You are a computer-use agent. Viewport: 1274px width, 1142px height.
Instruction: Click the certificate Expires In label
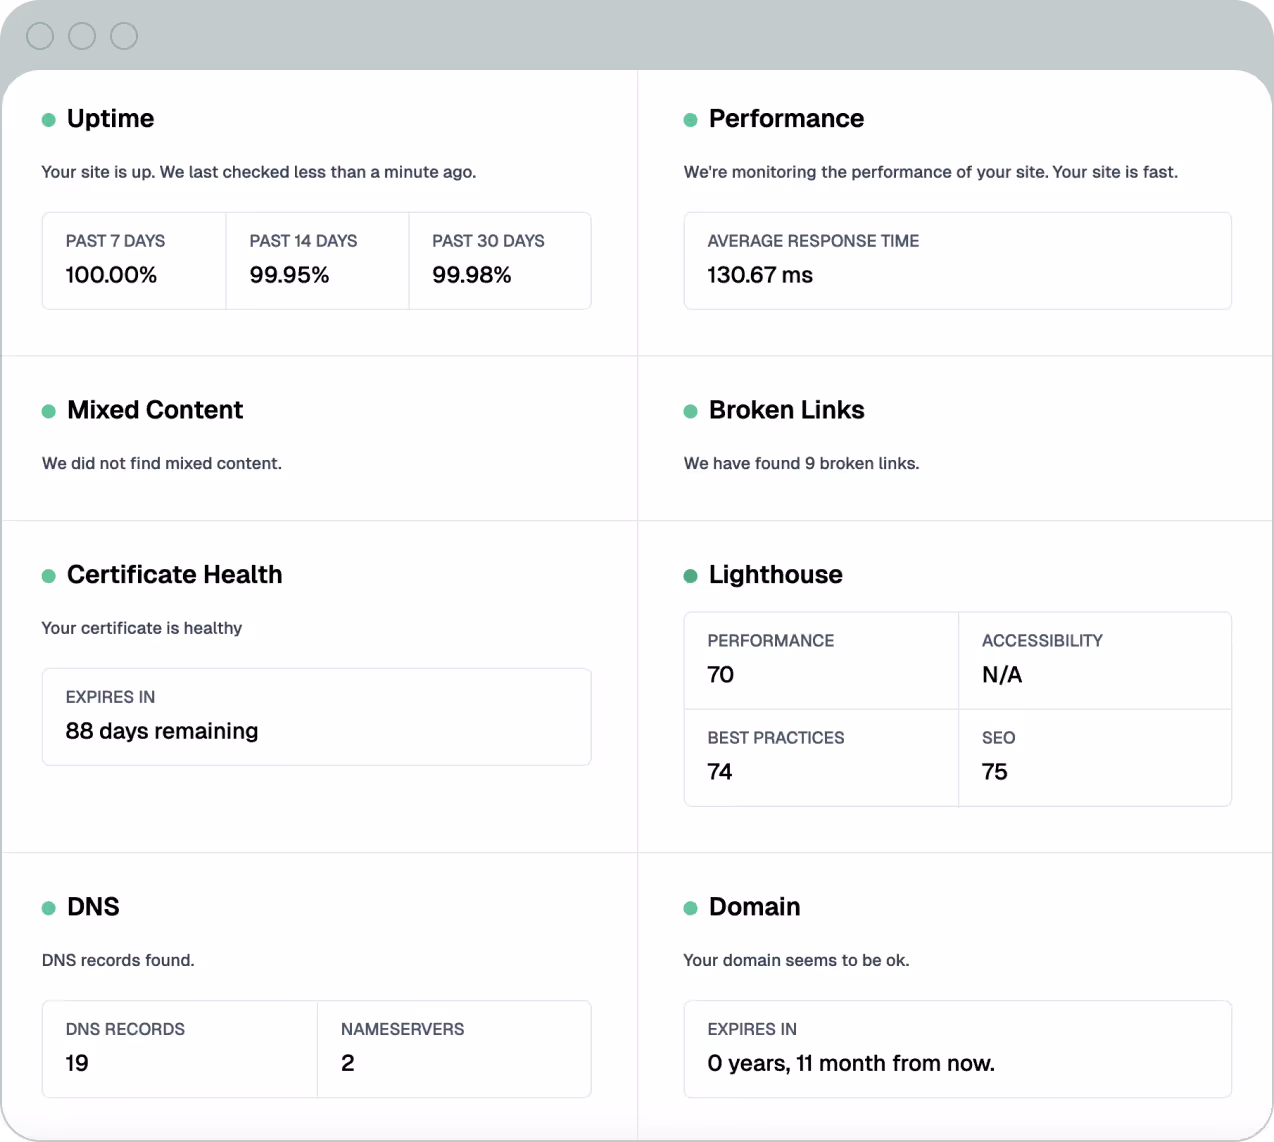click(110, 697)
